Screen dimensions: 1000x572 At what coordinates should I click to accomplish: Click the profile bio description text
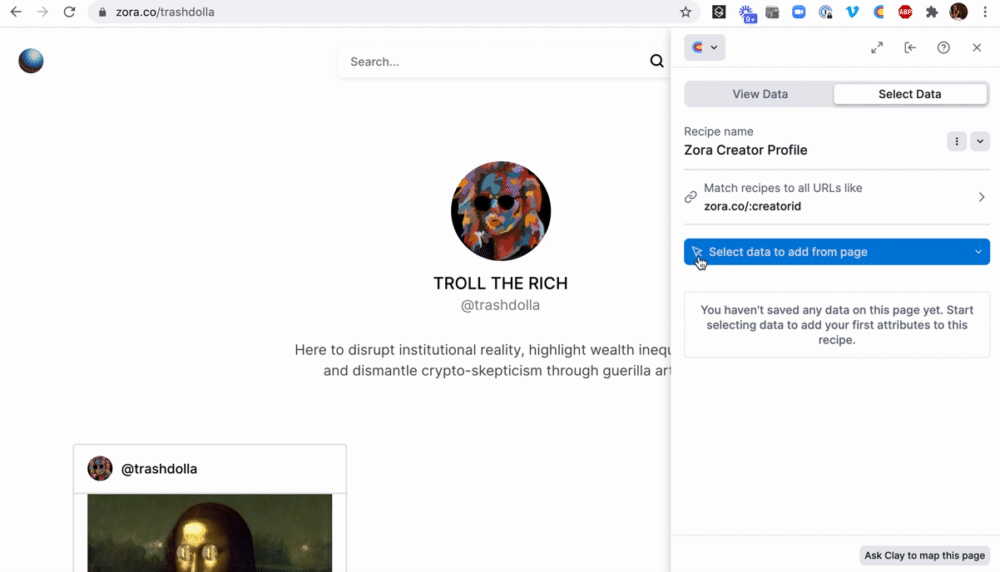click(x=482, y=360)
